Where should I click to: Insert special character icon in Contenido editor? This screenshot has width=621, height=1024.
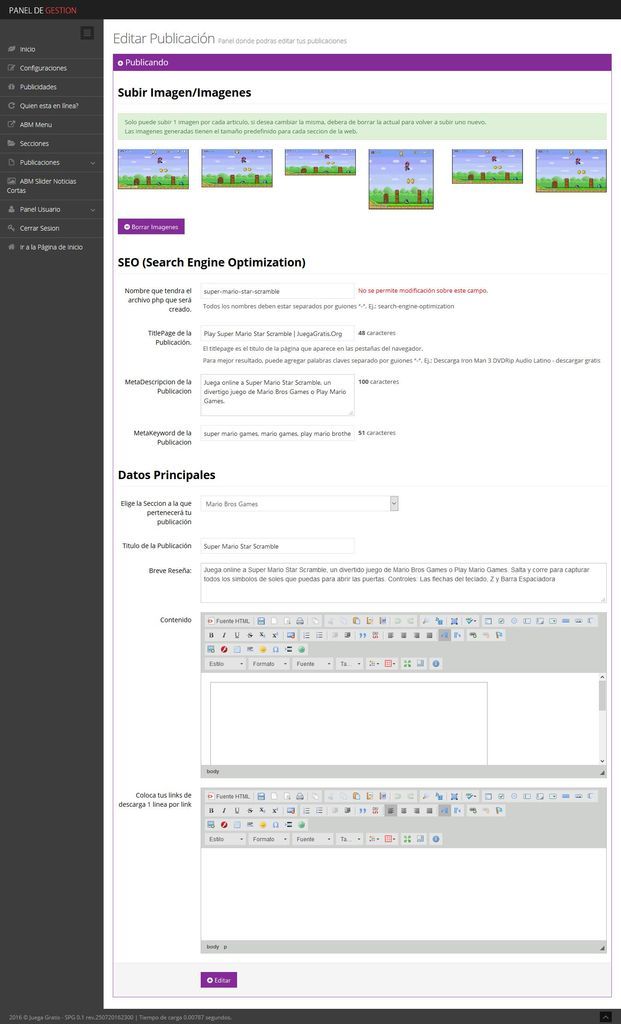(276, 649)
